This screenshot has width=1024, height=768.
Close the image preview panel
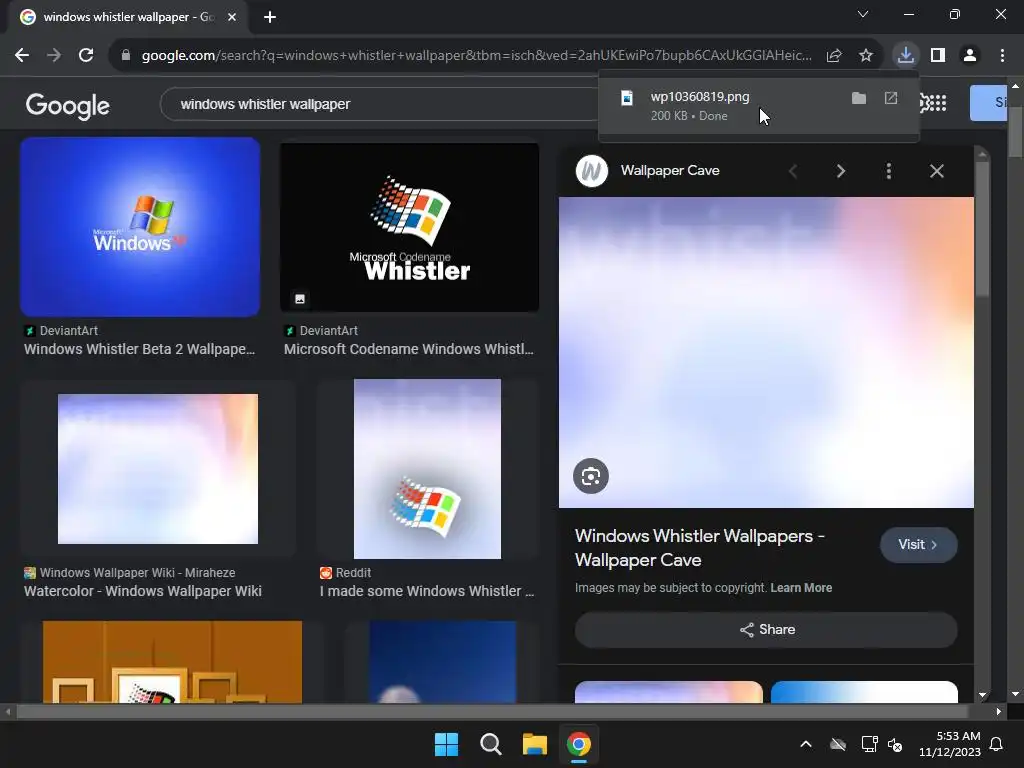pos(936,171)
